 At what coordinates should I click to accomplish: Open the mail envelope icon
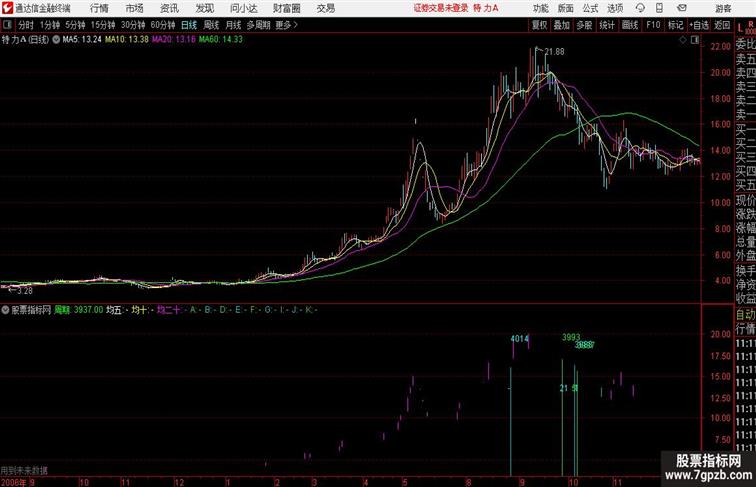[682, 8]
